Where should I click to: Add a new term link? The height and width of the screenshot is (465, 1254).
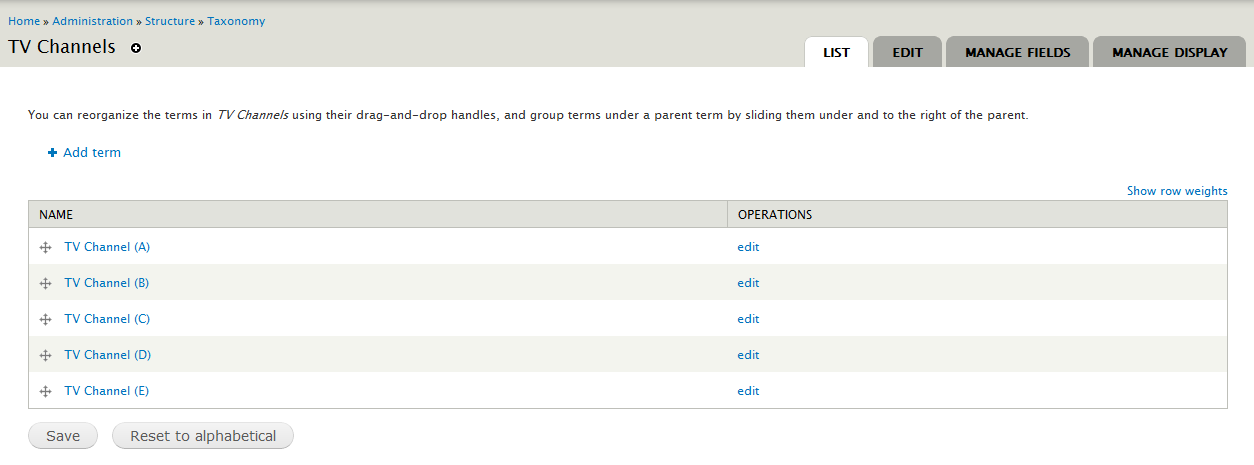[x=91, y=153]
